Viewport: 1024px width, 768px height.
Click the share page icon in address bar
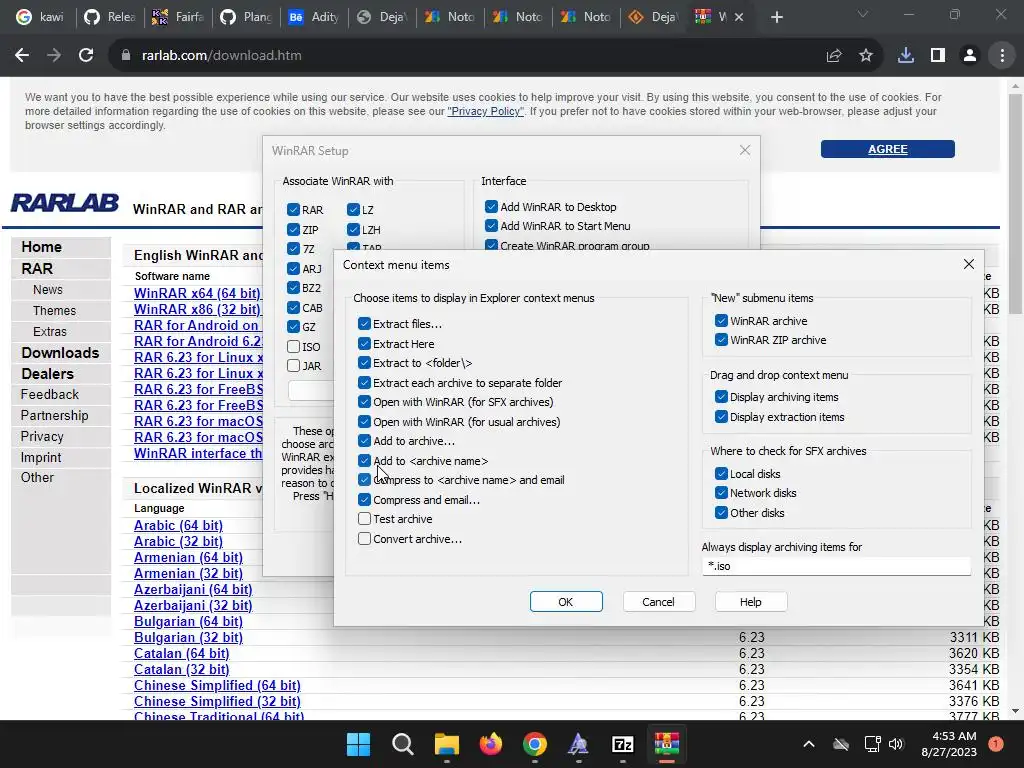click(x=834, y=56)
